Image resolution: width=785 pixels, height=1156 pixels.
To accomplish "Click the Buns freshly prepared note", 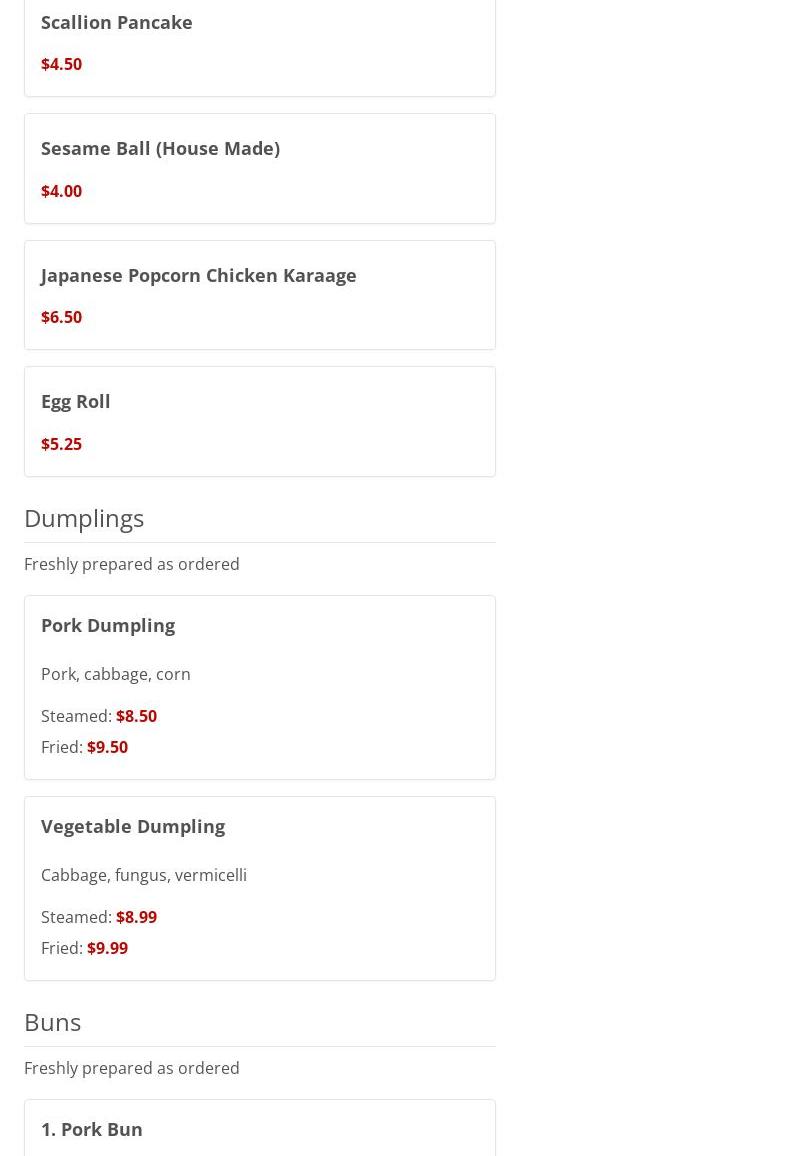I will tap(132, 1068).
